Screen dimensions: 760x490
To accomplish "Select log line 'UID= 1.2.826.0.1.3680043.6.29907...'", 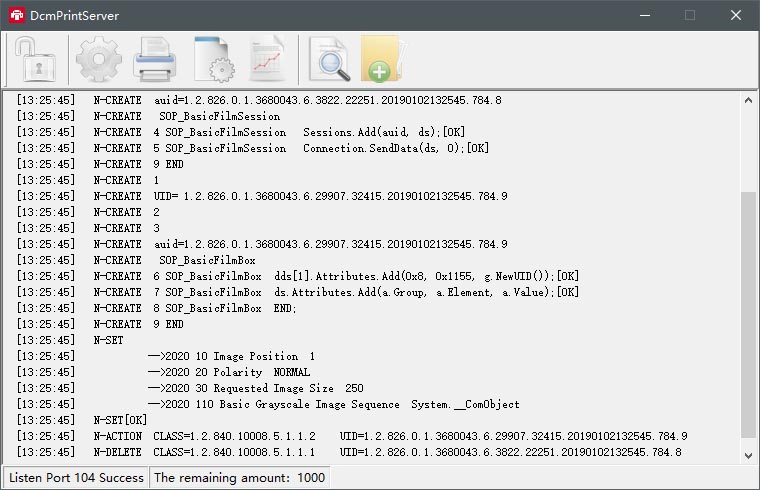I will pyautogui.click(x=262, y=196).
